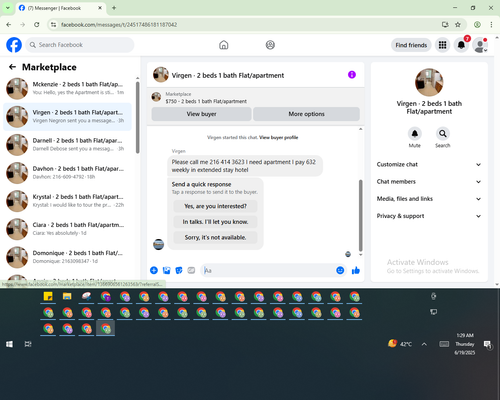Expand Privacy & support section

tap(429, 216)
